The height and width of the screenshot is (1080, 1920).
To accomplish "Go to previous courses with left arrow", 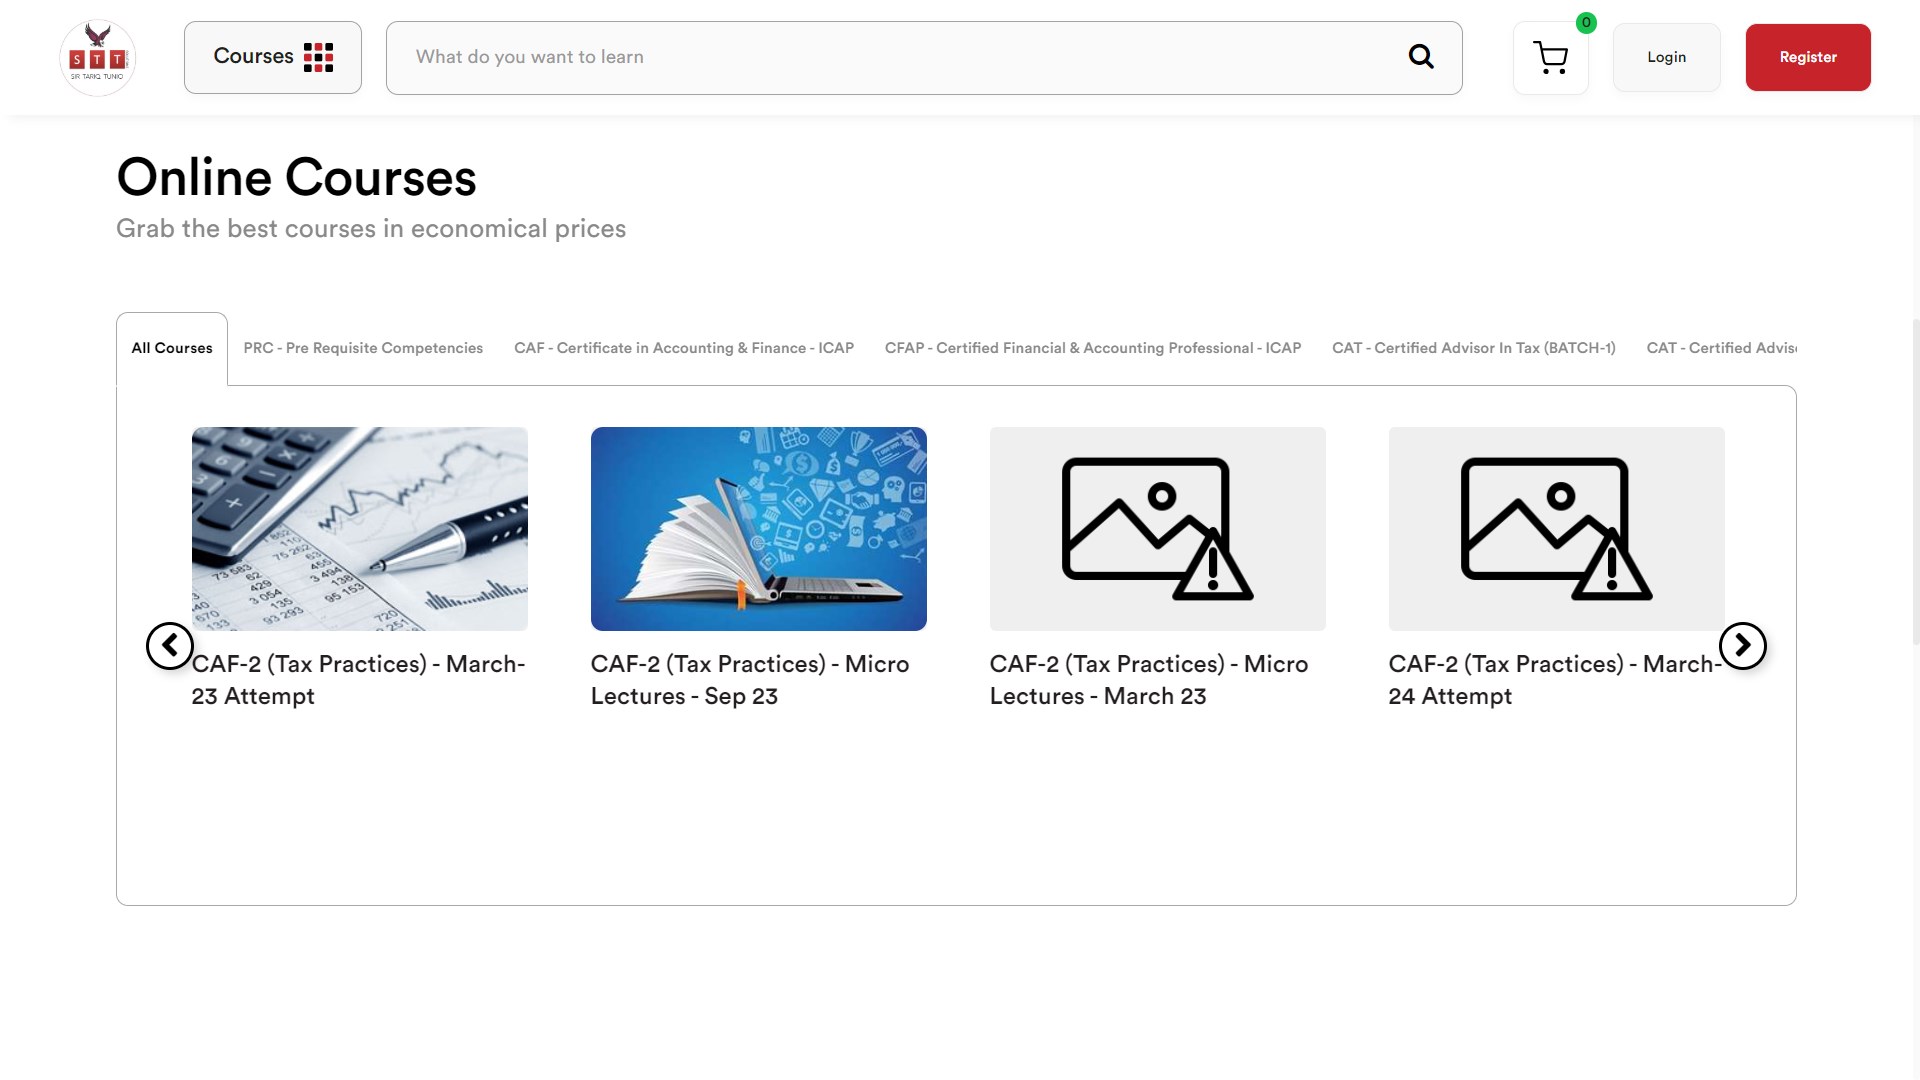I will click(169, 645).
